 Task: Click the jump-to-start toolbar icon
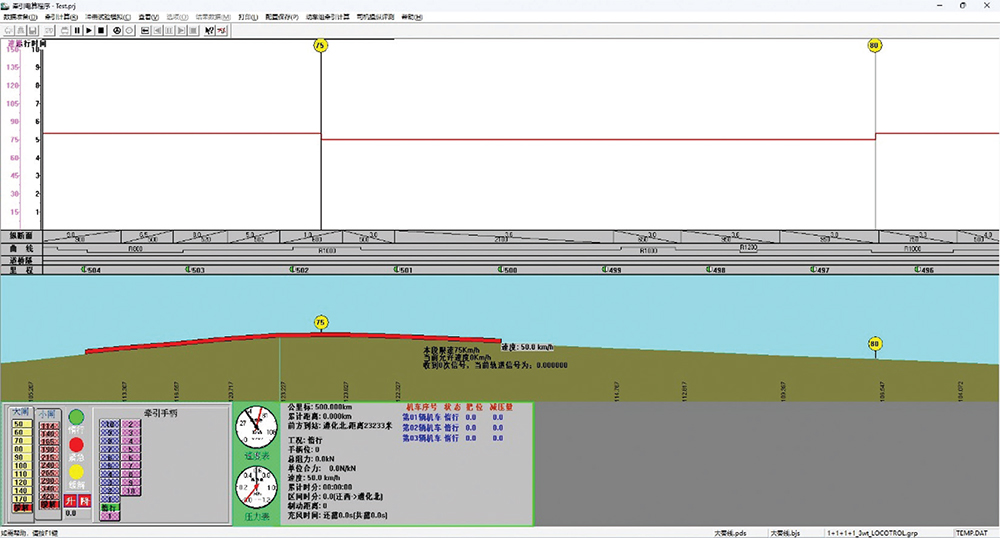tap(144, 30)
